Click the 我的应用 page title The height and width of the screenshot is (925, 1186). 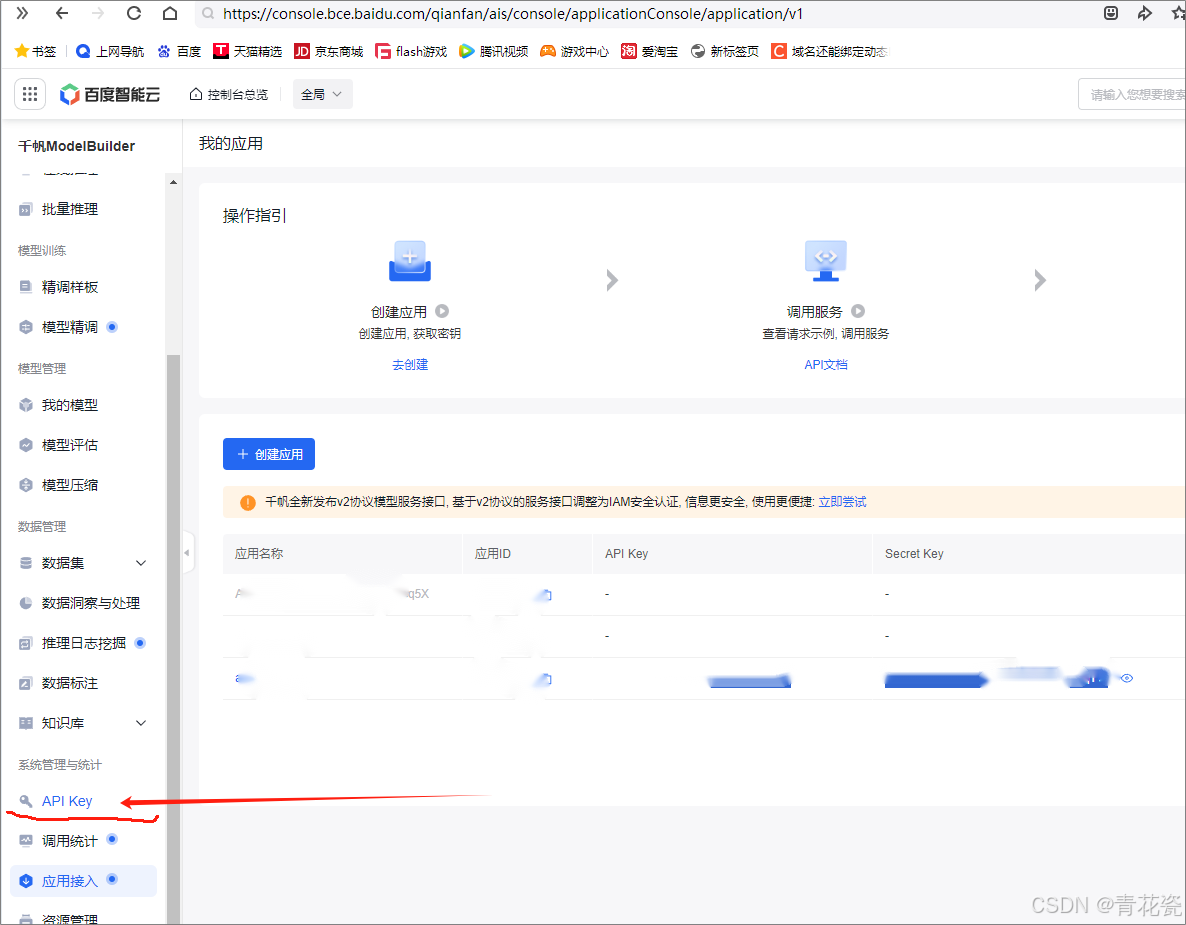[x=231, y=144]
